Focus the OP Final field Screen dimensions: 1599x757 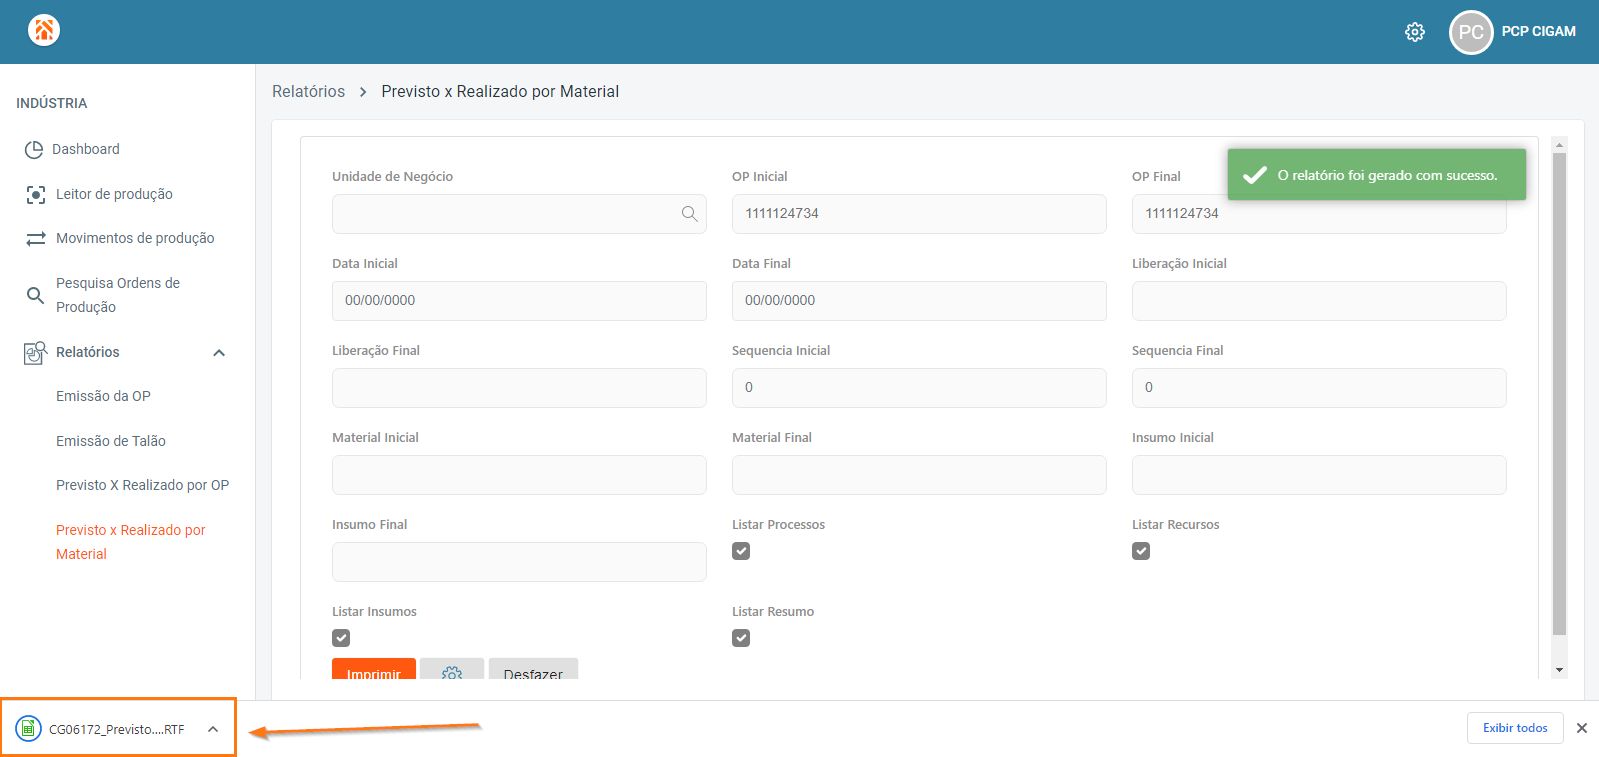coord(1319,214)
